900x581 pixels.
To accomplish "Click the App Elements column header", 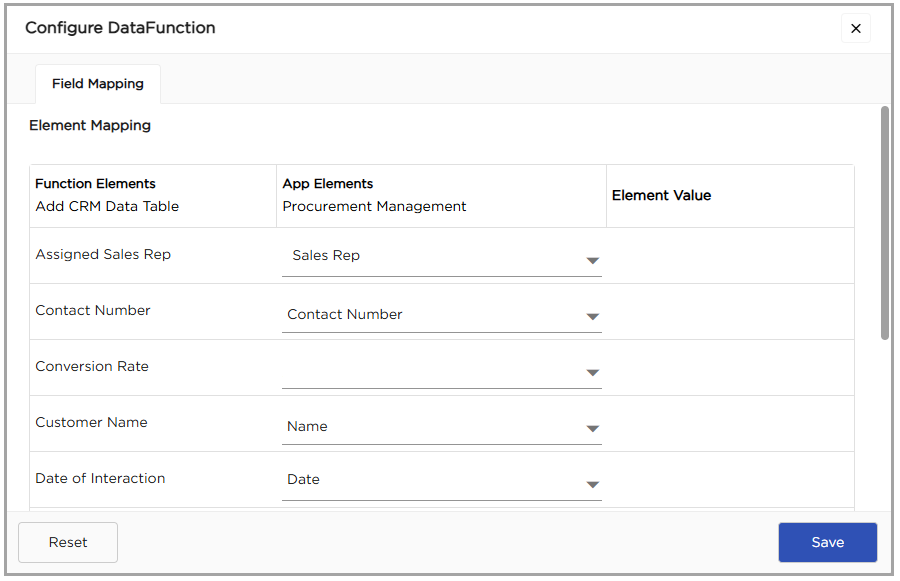I will (328, 184).
